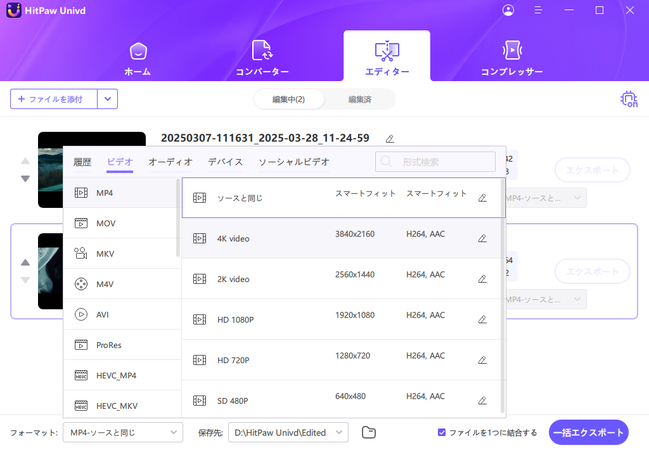
Task: Edit HD 720P preset settings
Action: click(x=482, y=360)
